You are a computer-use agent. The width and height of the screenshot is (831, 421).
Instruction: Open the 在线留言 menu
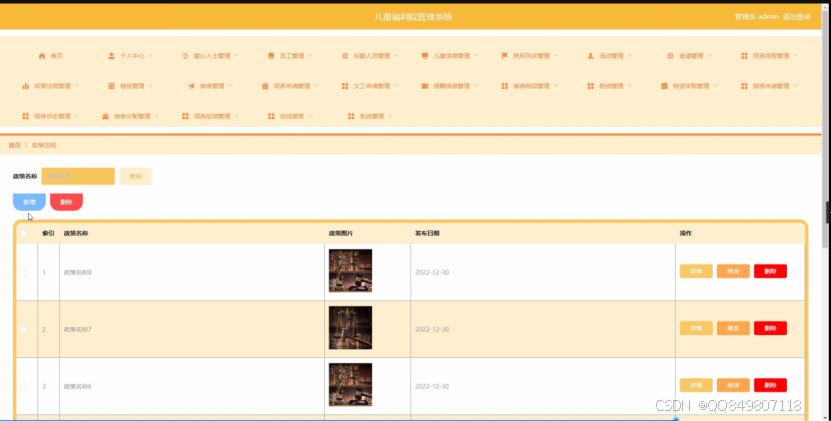click(289, 116)
